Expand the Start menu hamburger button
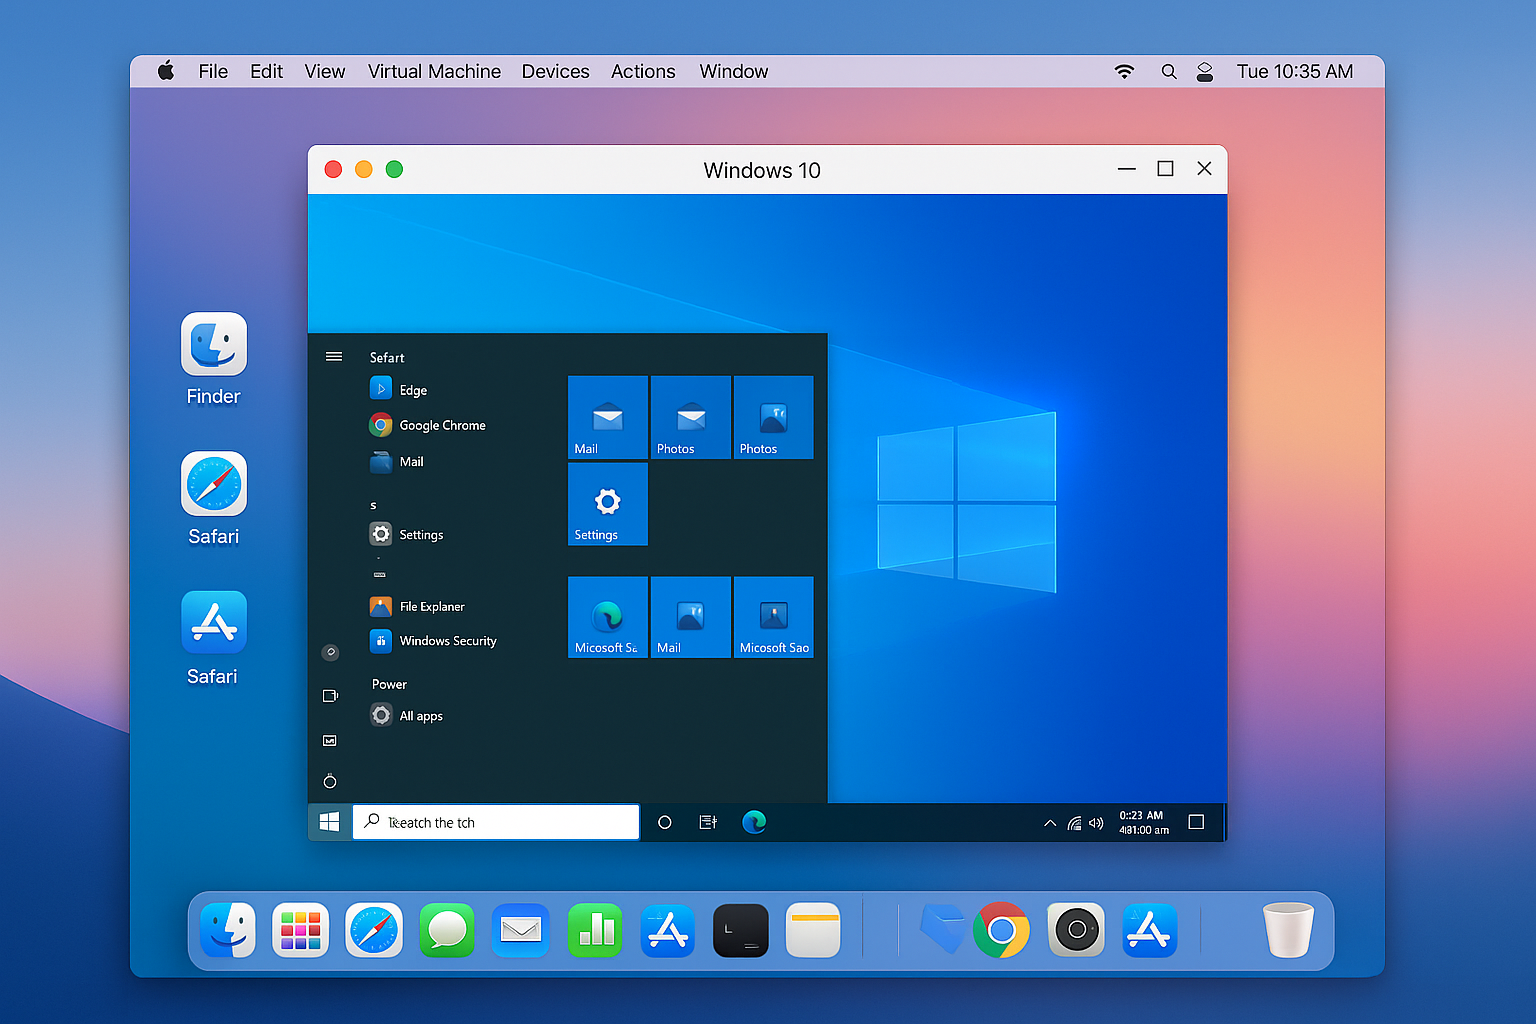 (x=334, y=357)
